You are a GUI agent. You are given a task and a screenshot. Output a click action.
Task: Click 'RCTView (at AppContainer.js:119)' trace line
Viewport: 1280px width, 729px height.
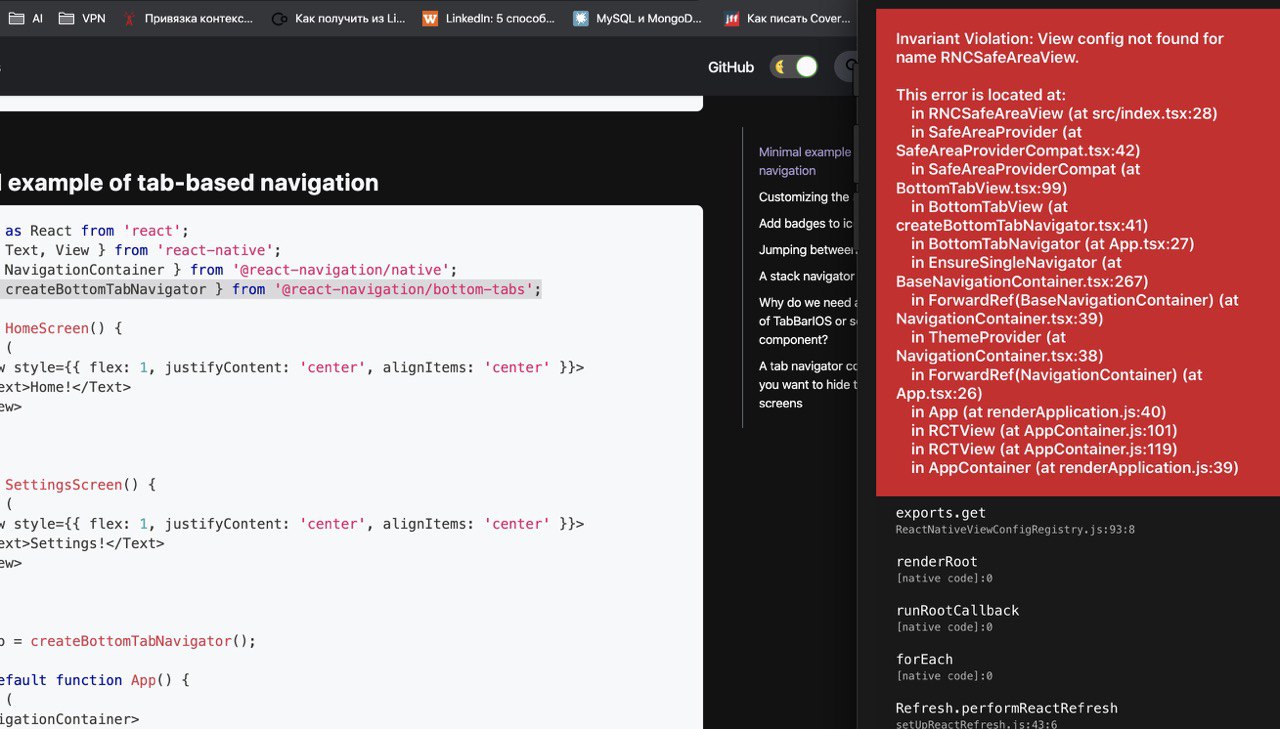(x=1044, y=449)
